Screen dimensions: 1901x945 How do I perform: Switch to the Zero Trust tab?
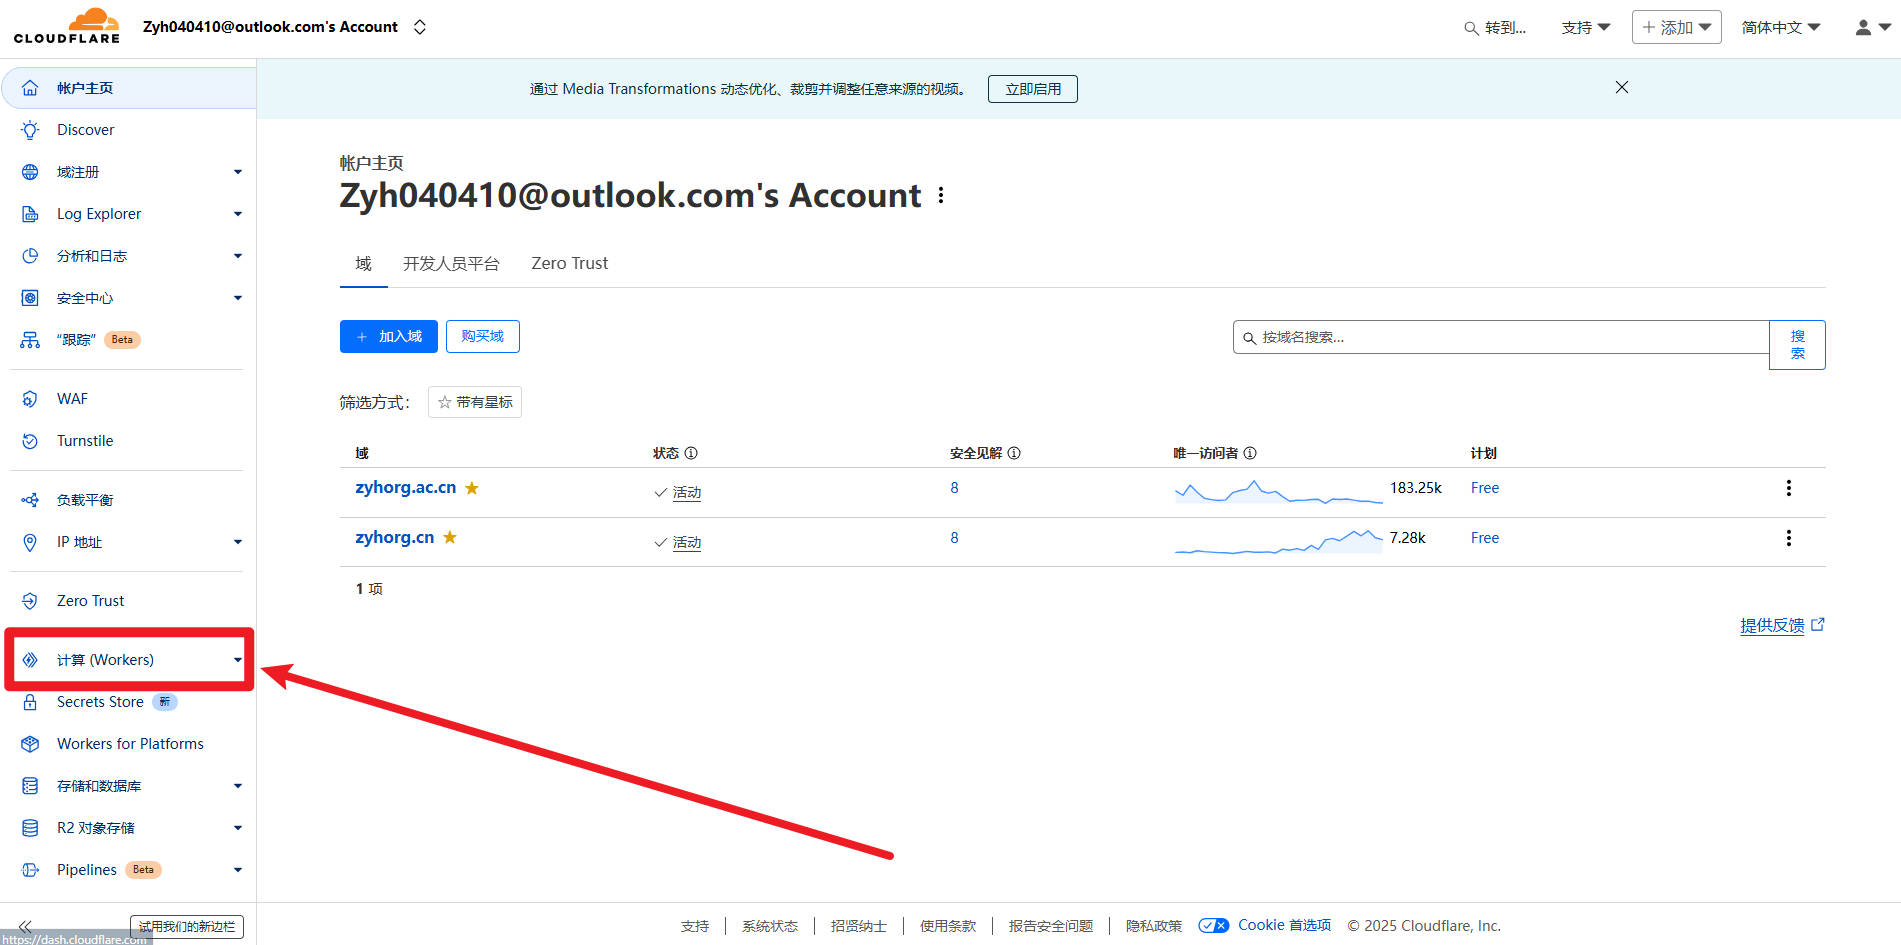[x=570, y=264]
